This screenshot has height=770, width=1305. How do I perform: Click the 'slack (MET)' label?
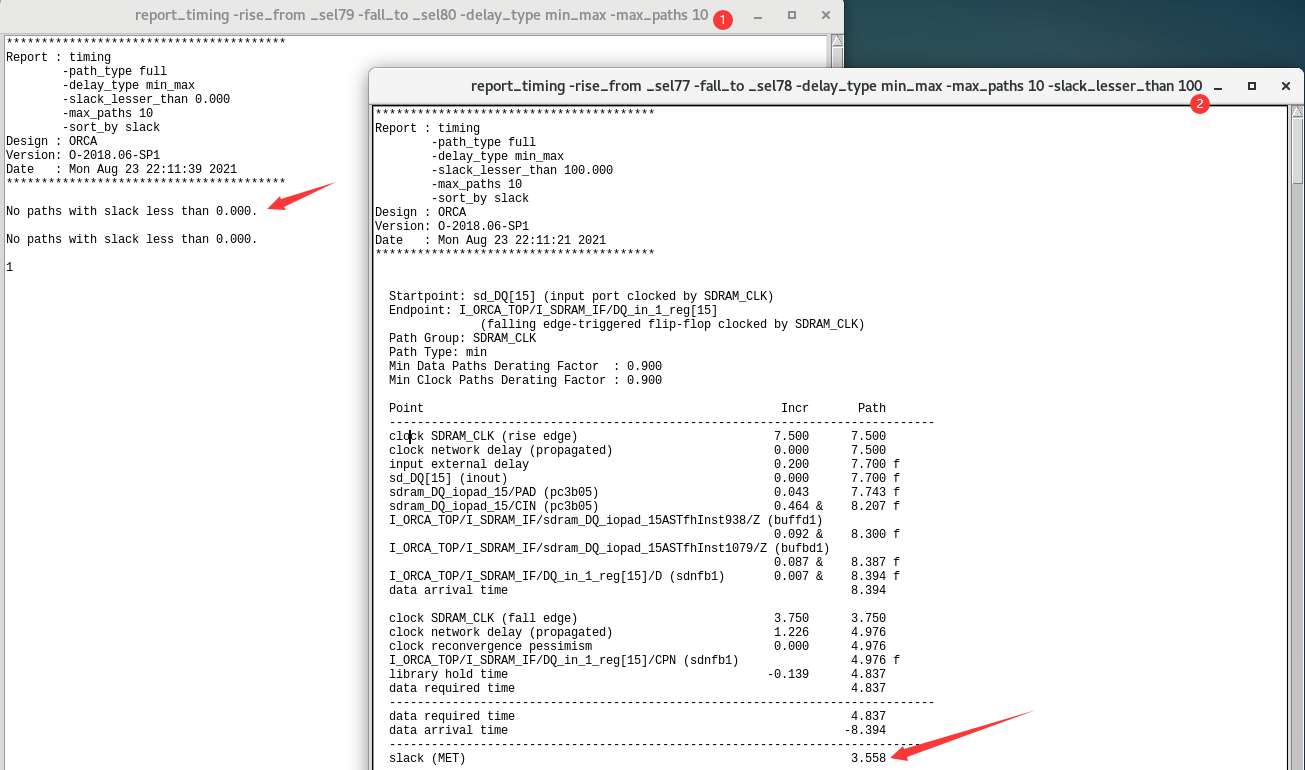pos(427,758)
